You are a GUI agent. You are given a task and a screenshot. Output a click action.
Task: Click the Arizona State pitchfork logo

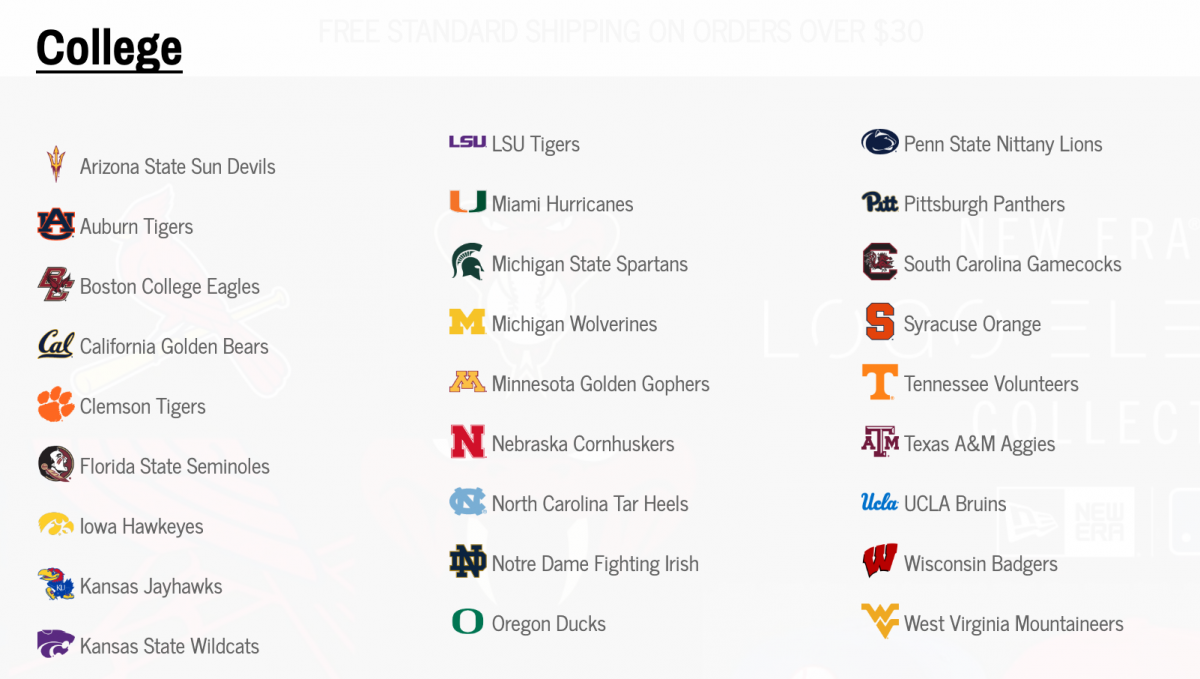pos(56,164)
